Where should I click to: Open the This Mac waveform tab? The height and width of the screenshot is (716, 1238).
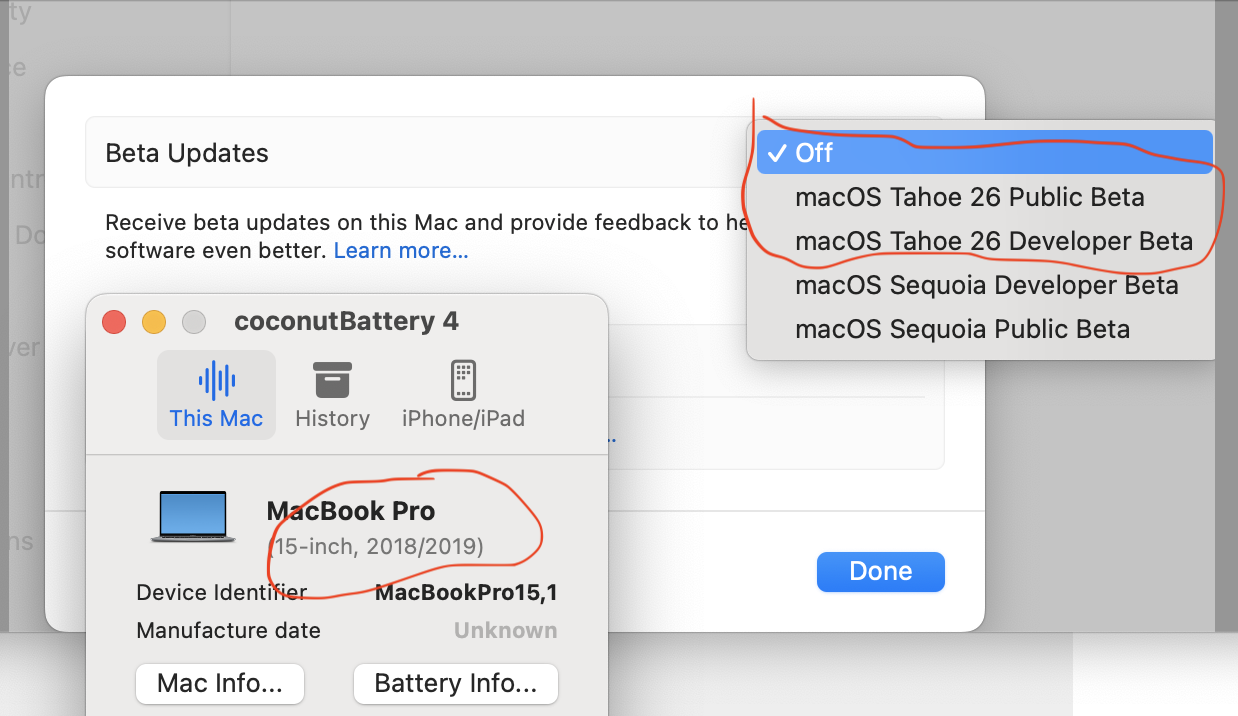tap(216, 395)
